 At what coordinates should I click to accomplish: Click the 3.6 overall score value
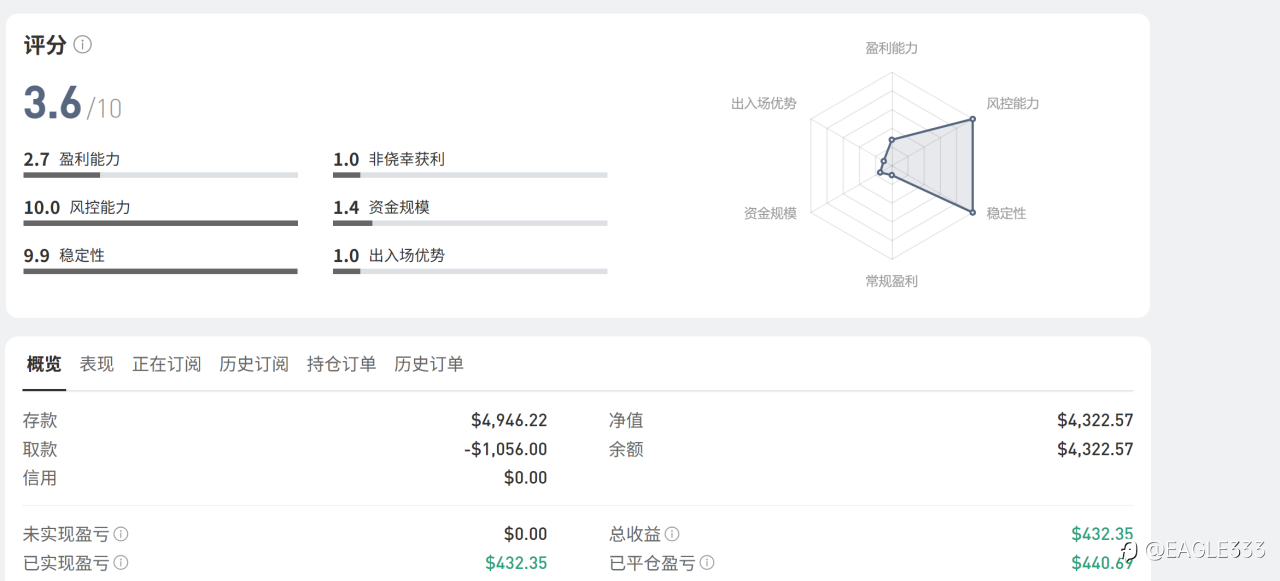point(53,103)
